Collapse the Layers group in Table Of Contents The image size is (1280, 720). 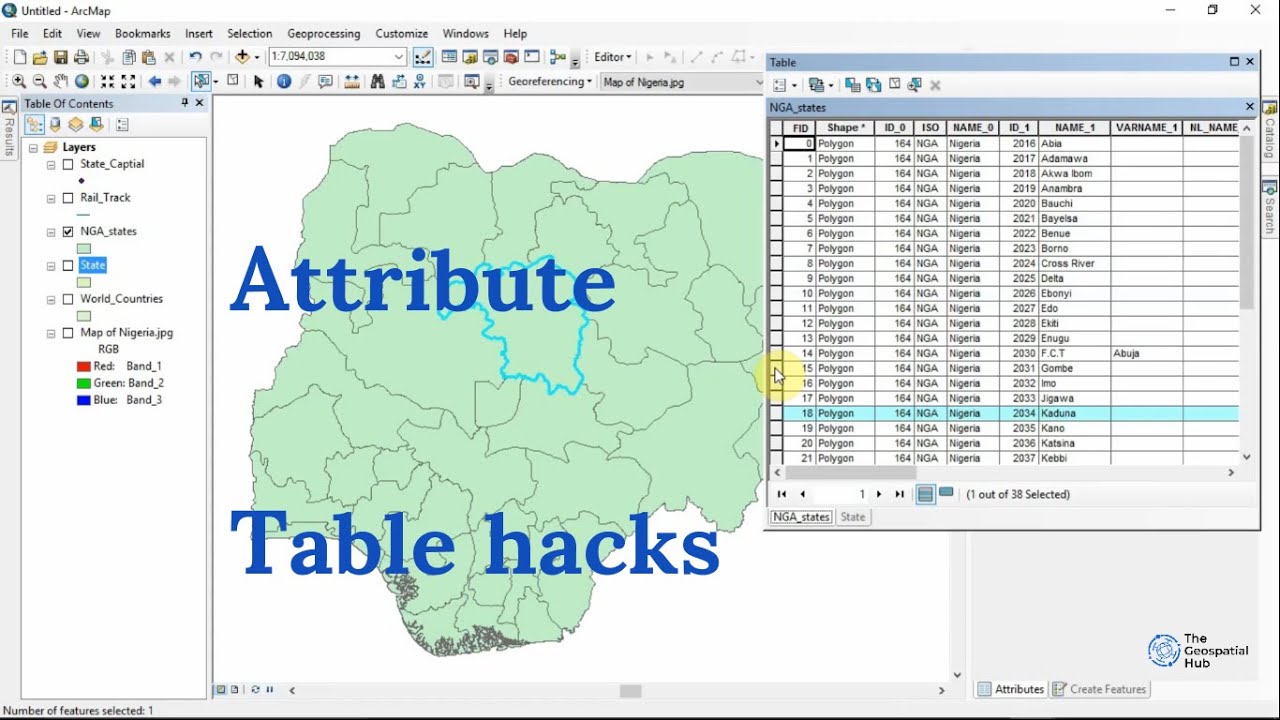click(x=33, y=147)
